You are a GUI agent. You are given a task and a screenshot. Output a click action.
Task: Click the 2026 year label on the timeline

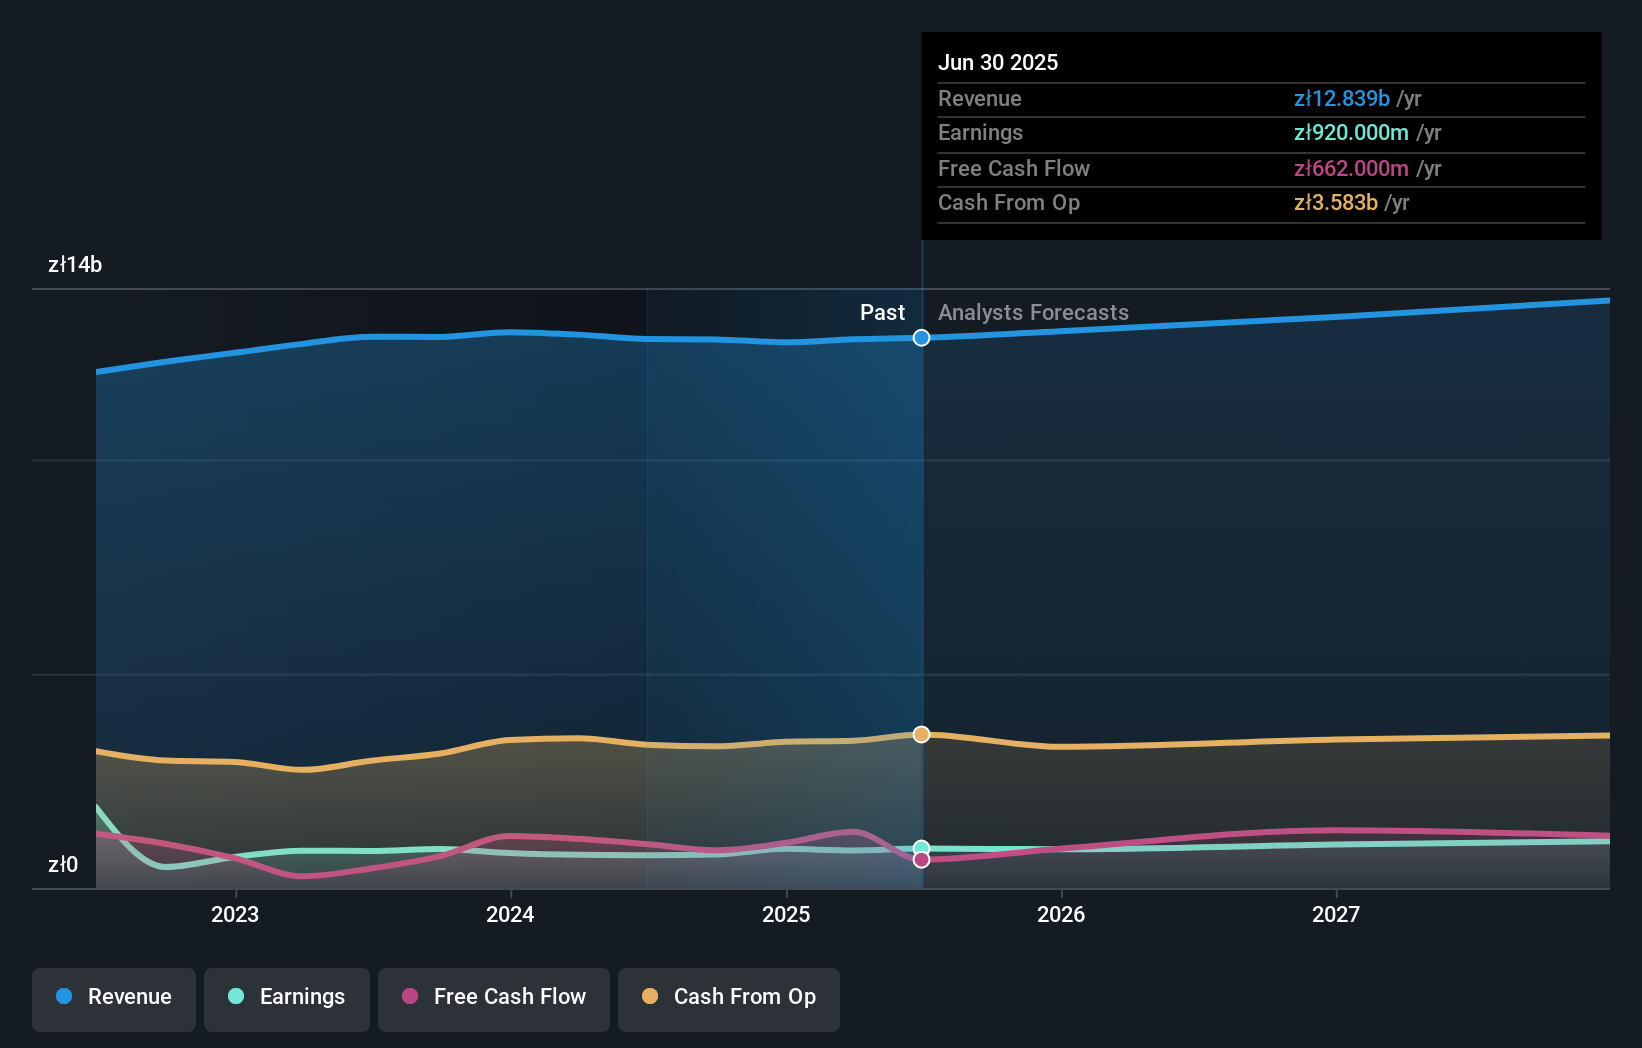pyautogui.click(x=1062, y=914)
